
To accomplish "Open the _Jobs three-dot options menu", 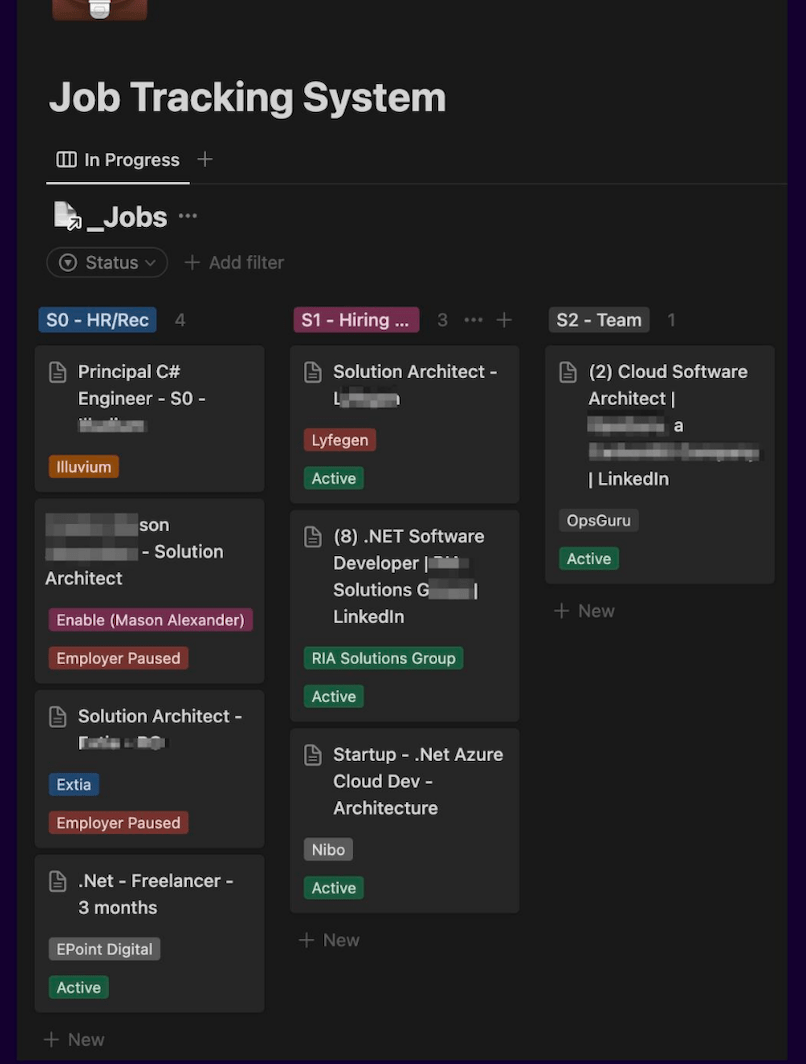I will point(188,216).
